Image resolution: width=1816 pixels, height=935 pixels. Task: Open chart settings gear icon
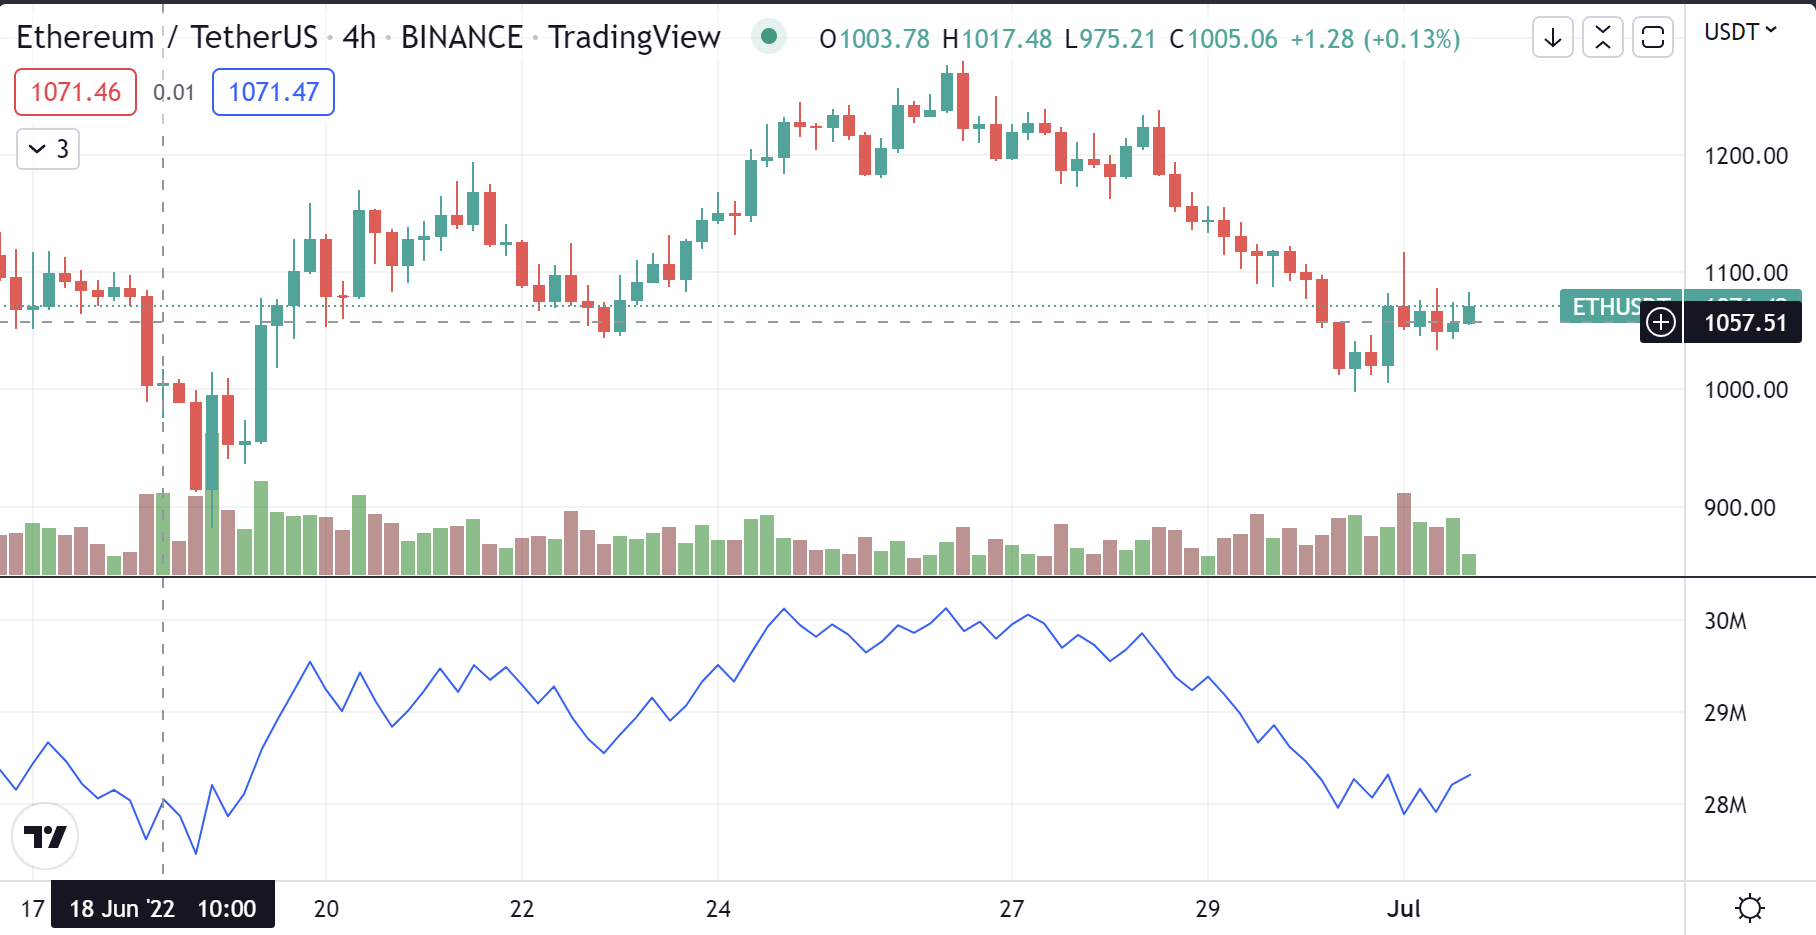click(1750, 908)
